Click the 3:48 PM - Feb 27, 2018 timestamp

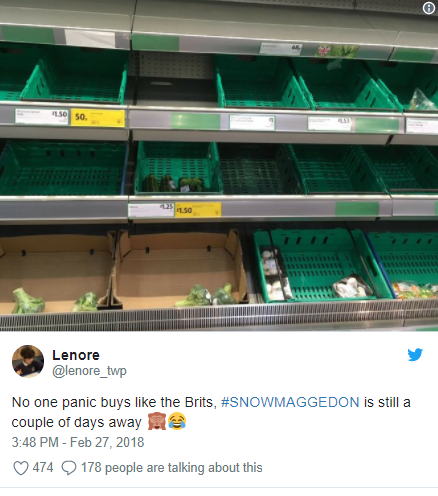pyautogui.click(x=78, y=442)
